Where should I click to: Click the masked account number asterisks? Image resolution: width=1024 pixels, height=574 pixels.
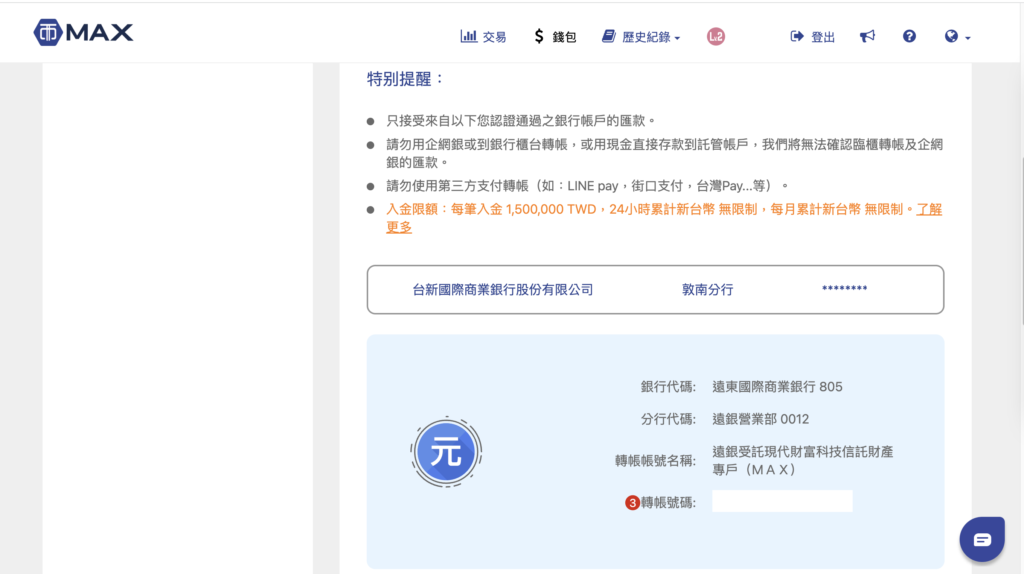click(844, 290)
